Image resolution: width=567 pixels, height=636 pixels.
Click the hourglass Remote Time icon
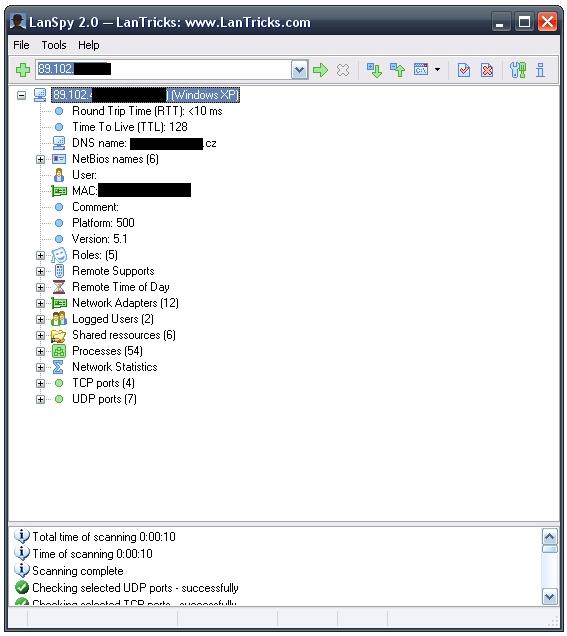59,287
